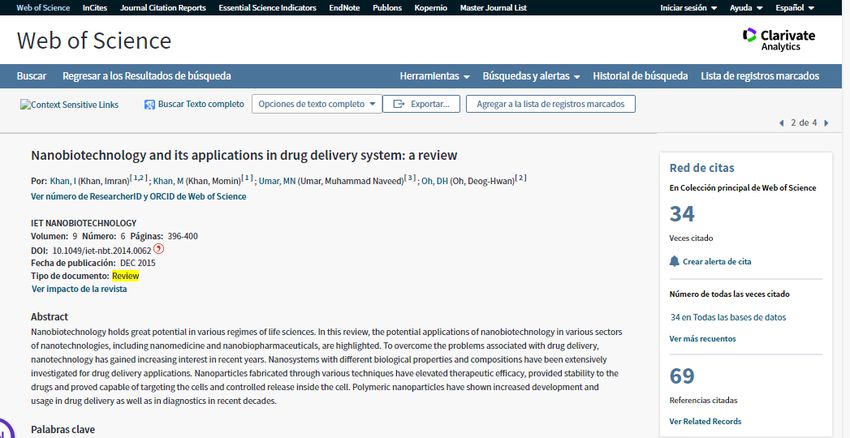The image size is (850, 438).
Task: Click Agregar a la lista de registros marcados
Action: [550, 104]
